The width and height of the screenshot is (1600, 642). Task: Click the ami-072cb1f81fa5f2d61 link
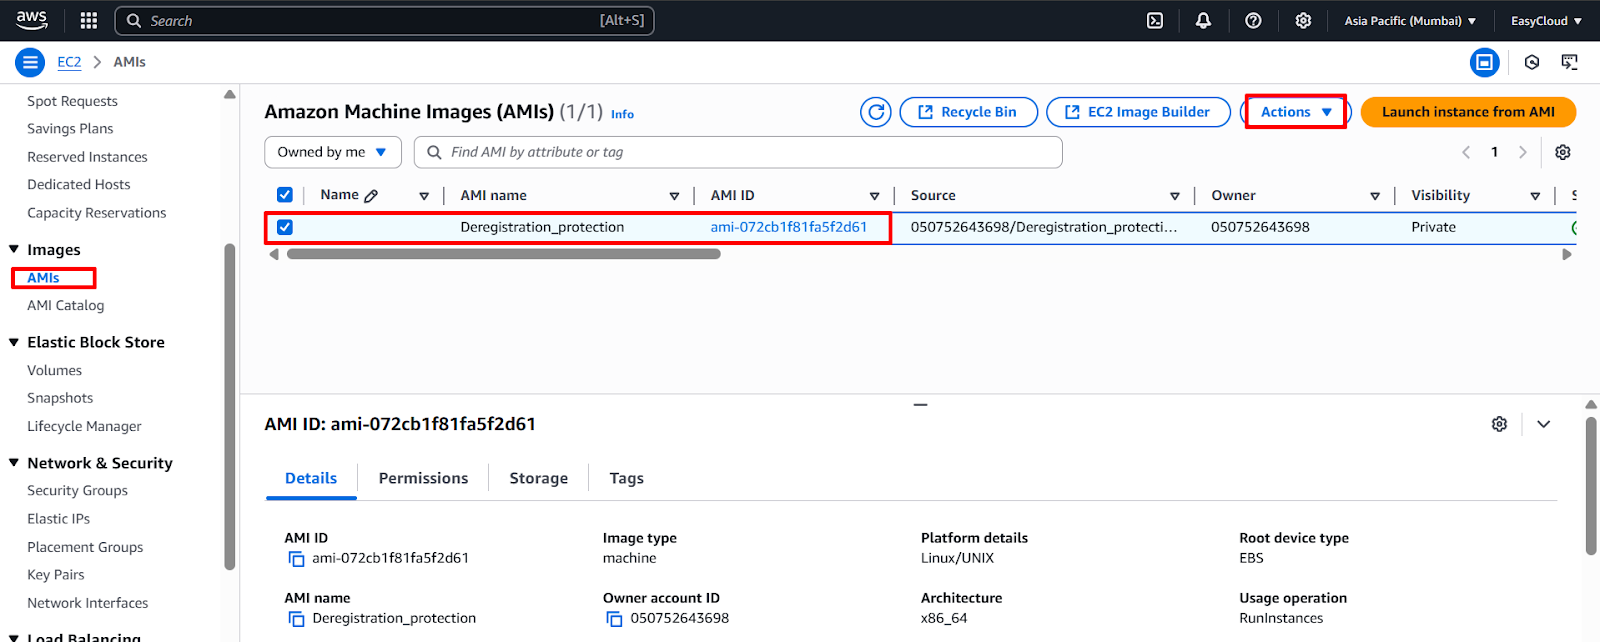point(789,227)
